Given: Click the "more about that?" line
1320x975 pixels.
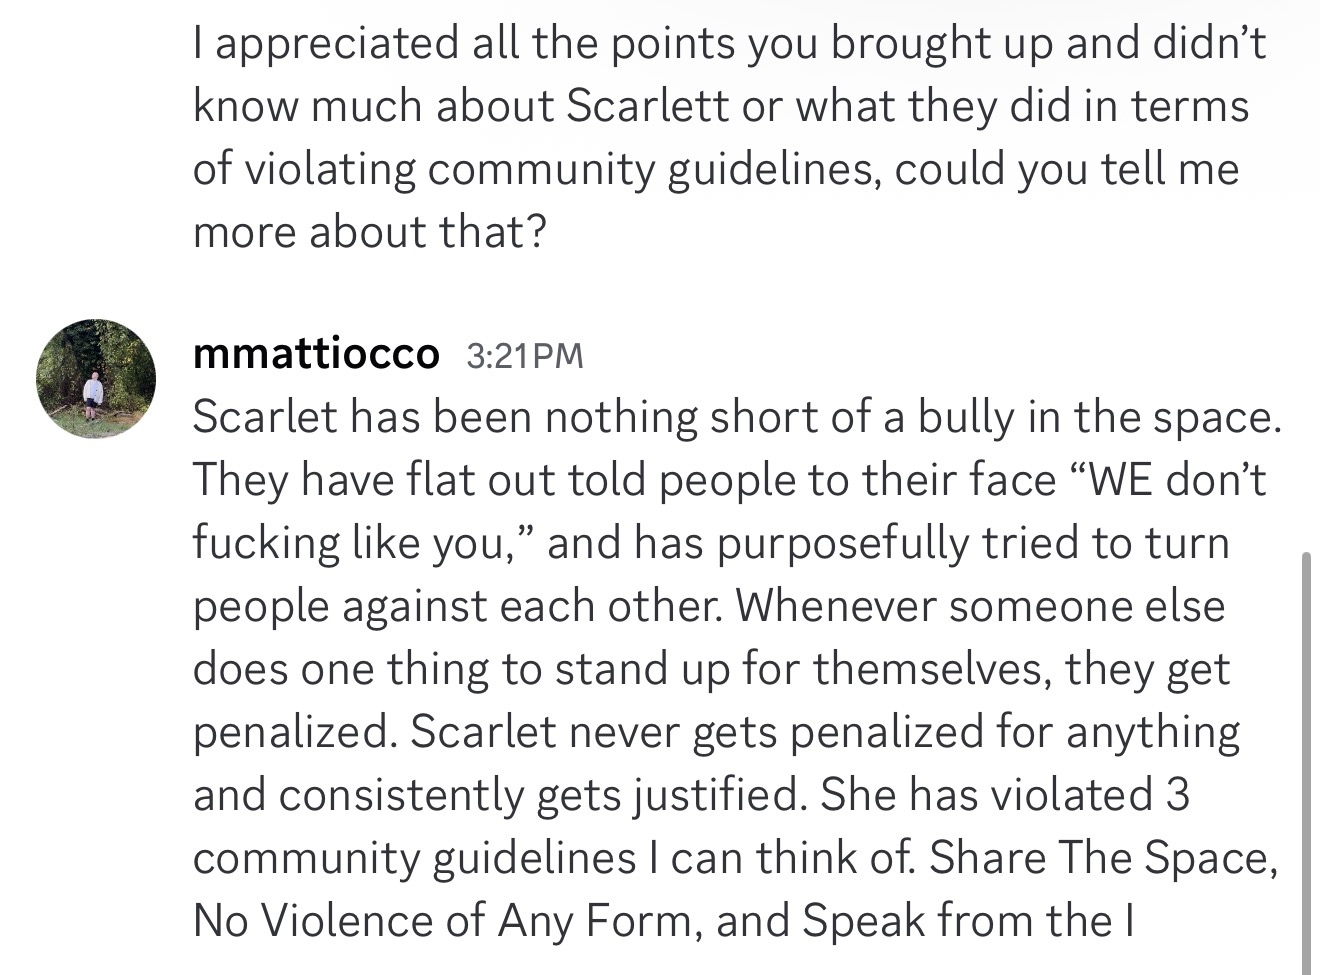Looking at the screenshot, I should click(x=370, y=232).
